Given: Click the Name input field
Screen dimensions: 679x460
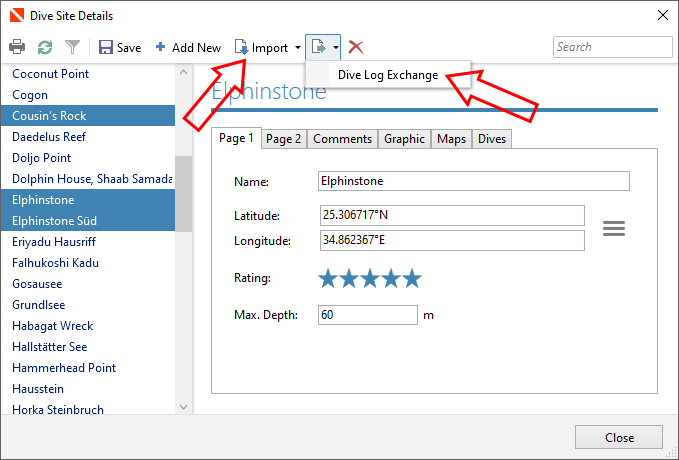Looking at the screenshot, I should pyautogui.click(x=474, y=181).
